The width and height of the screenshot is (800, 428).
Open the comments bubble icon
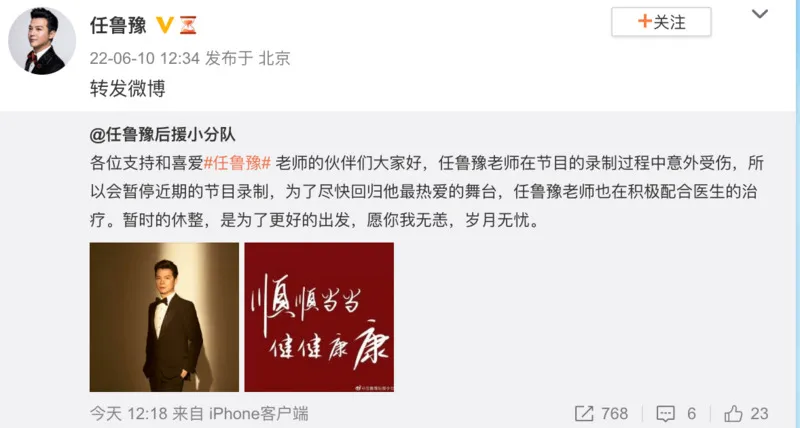pyautogui.click(x=665, y=413)
